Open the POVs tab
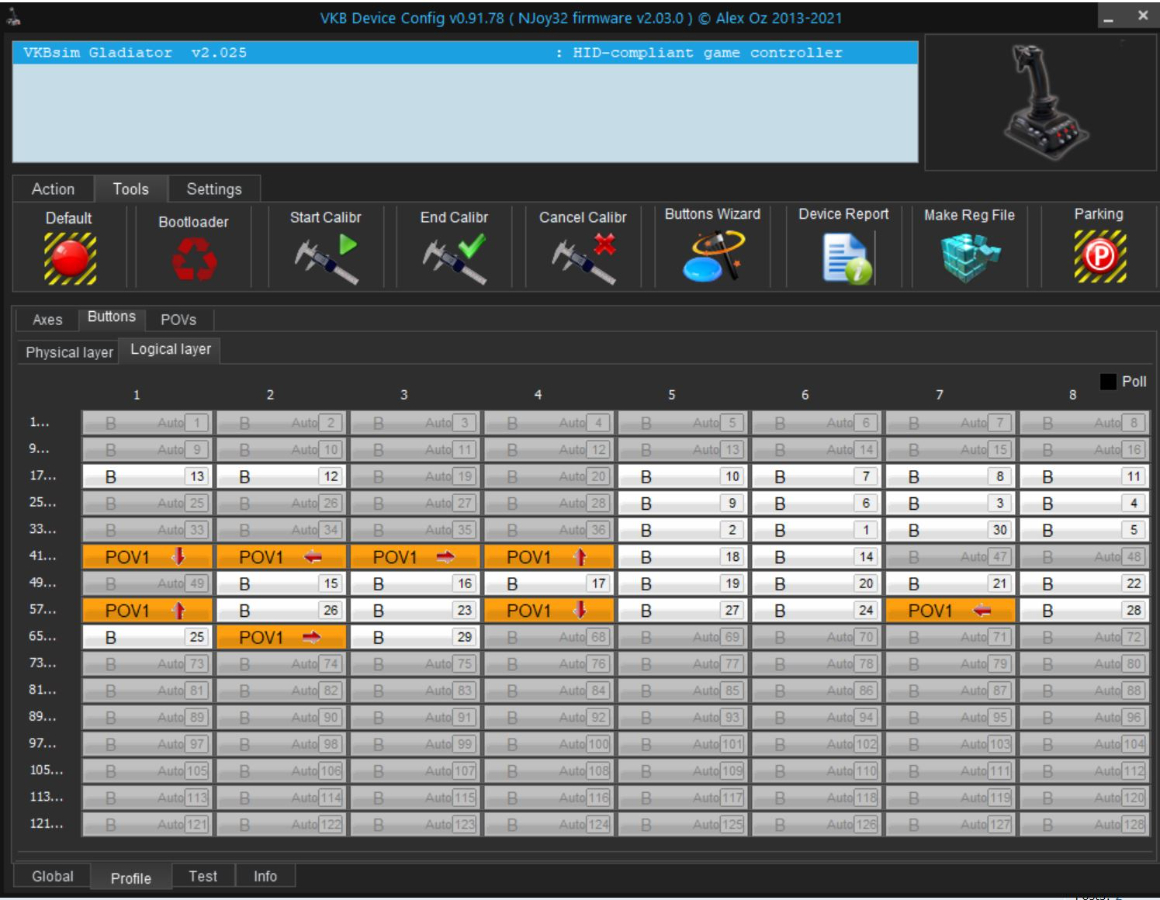This screenshot has width=1160, height=900. tap(178, 320)
